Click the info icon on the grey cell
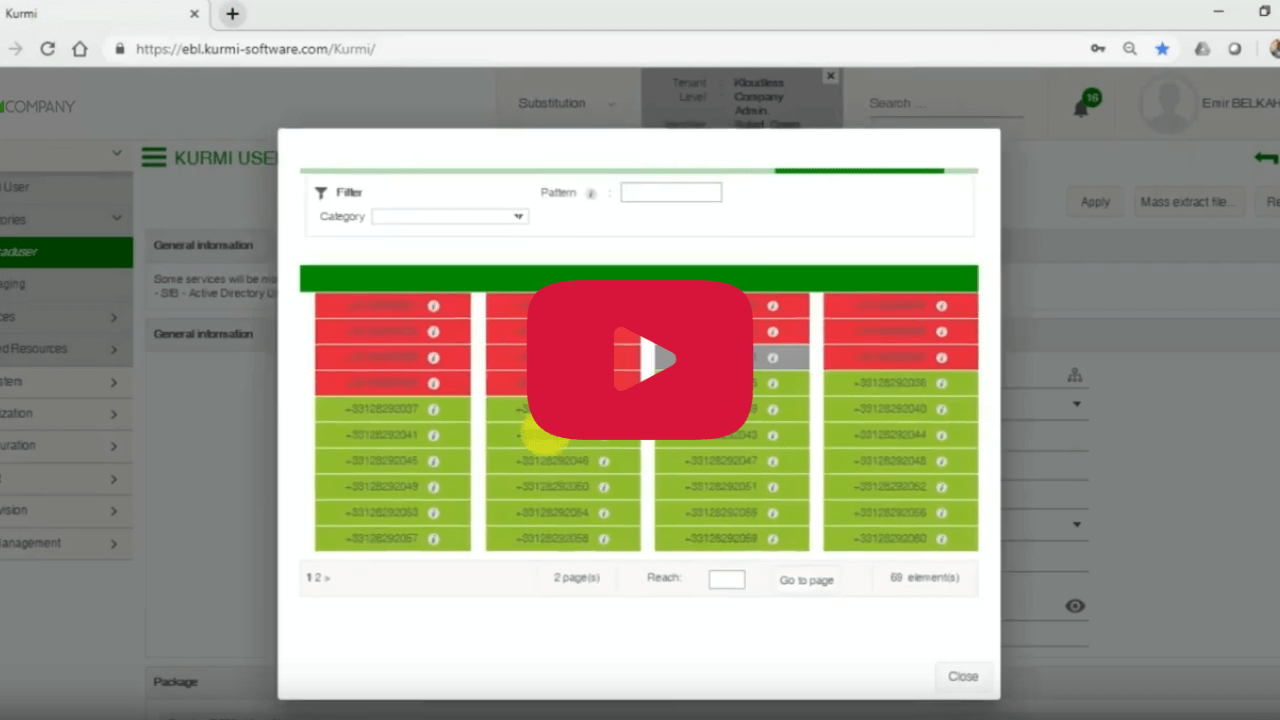1280x720 pixels. (x=773, y=358)
